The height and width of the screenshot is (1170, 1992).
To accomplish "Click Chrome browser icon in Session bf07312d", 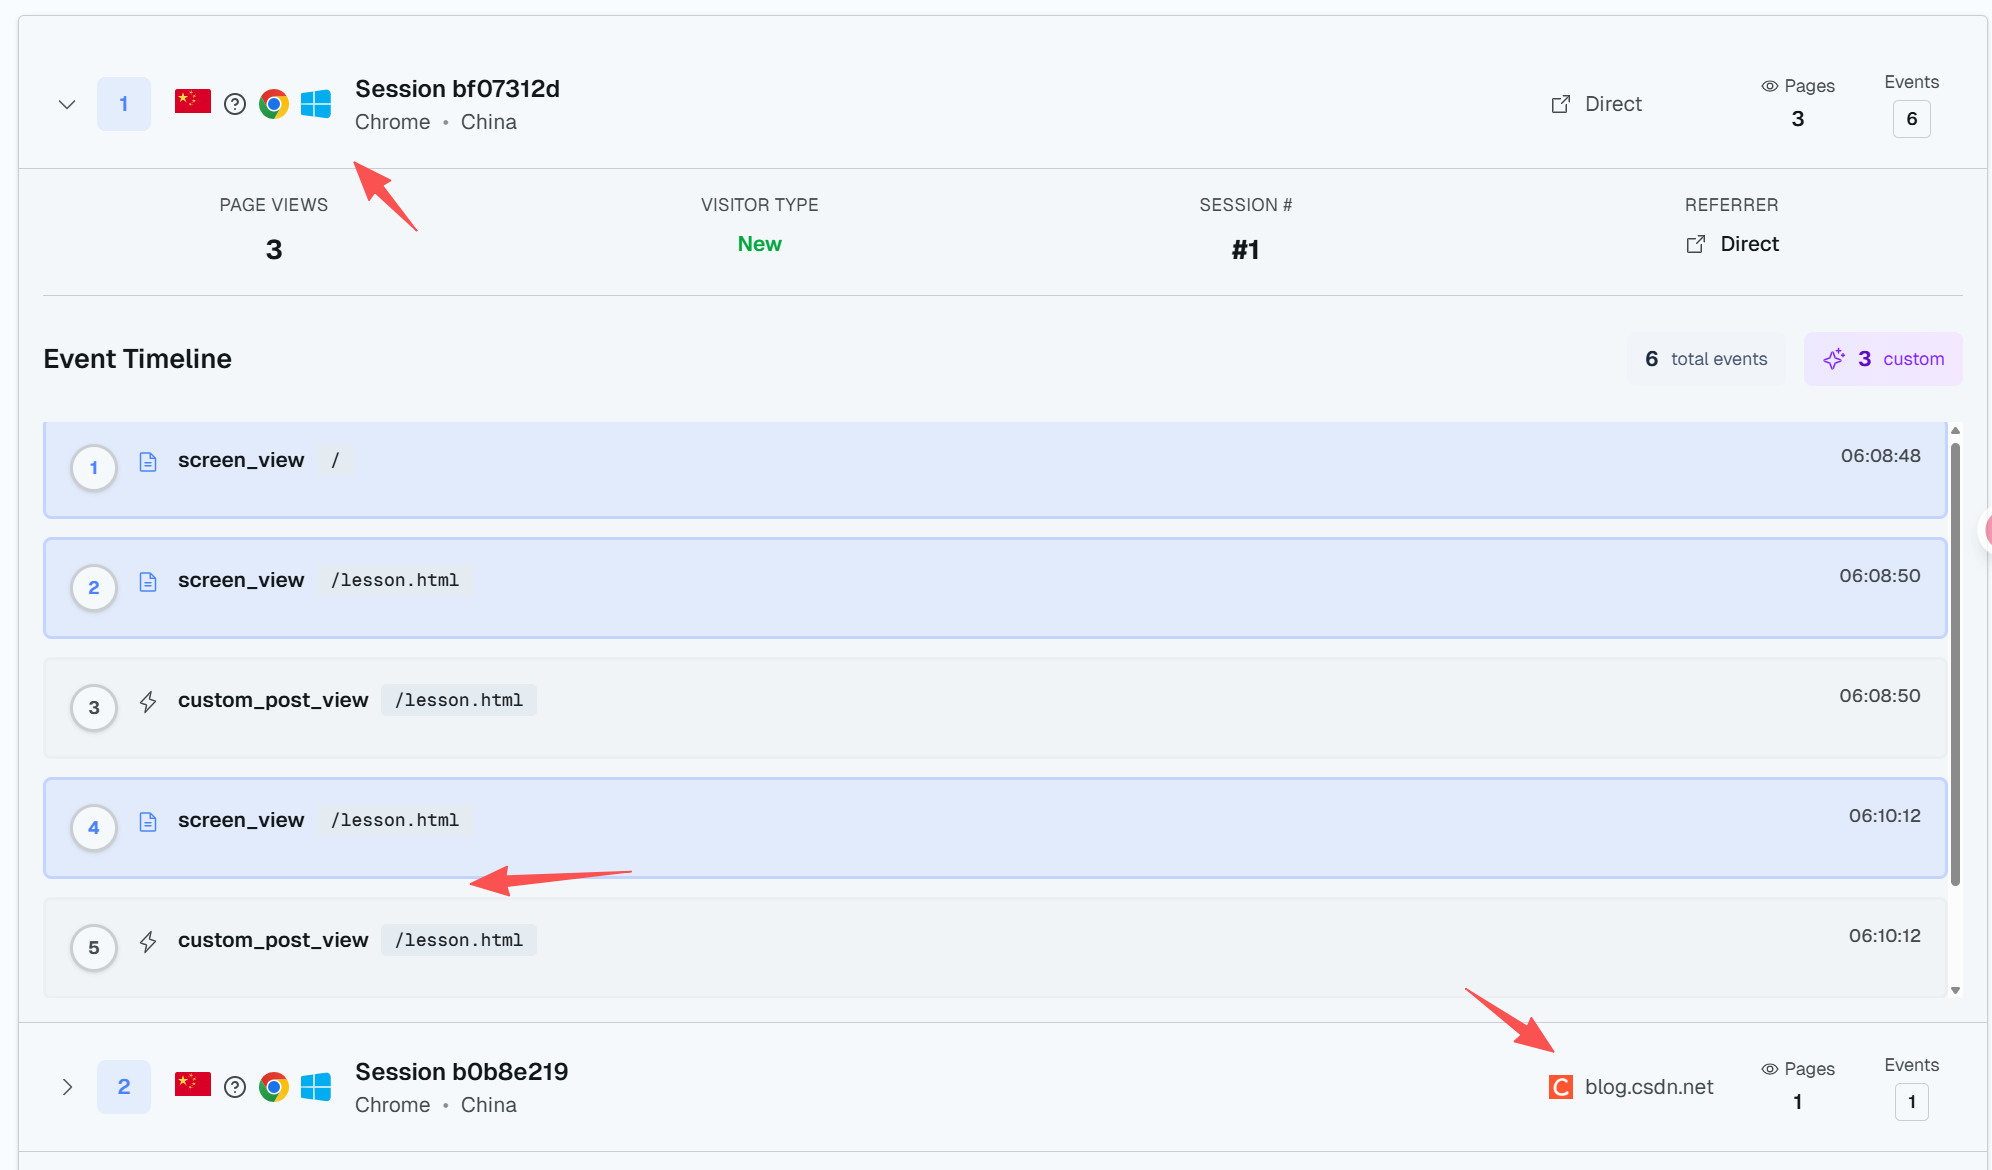I will point(274,104).
